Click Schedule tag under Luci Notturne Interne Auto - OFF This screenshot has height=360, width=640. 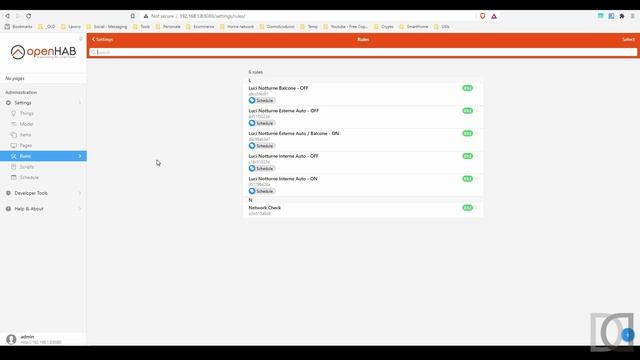coord(262,169)
